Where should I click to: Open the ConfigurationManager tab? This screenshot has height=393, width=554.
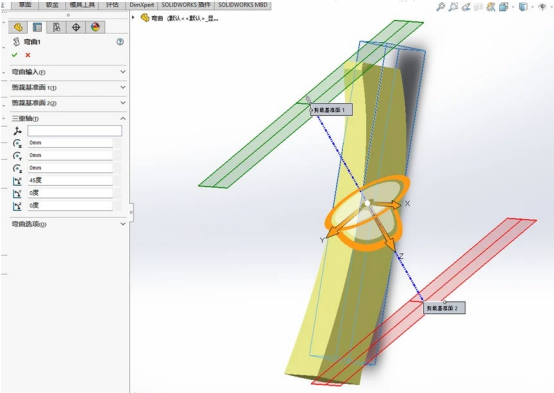(56, 27)
